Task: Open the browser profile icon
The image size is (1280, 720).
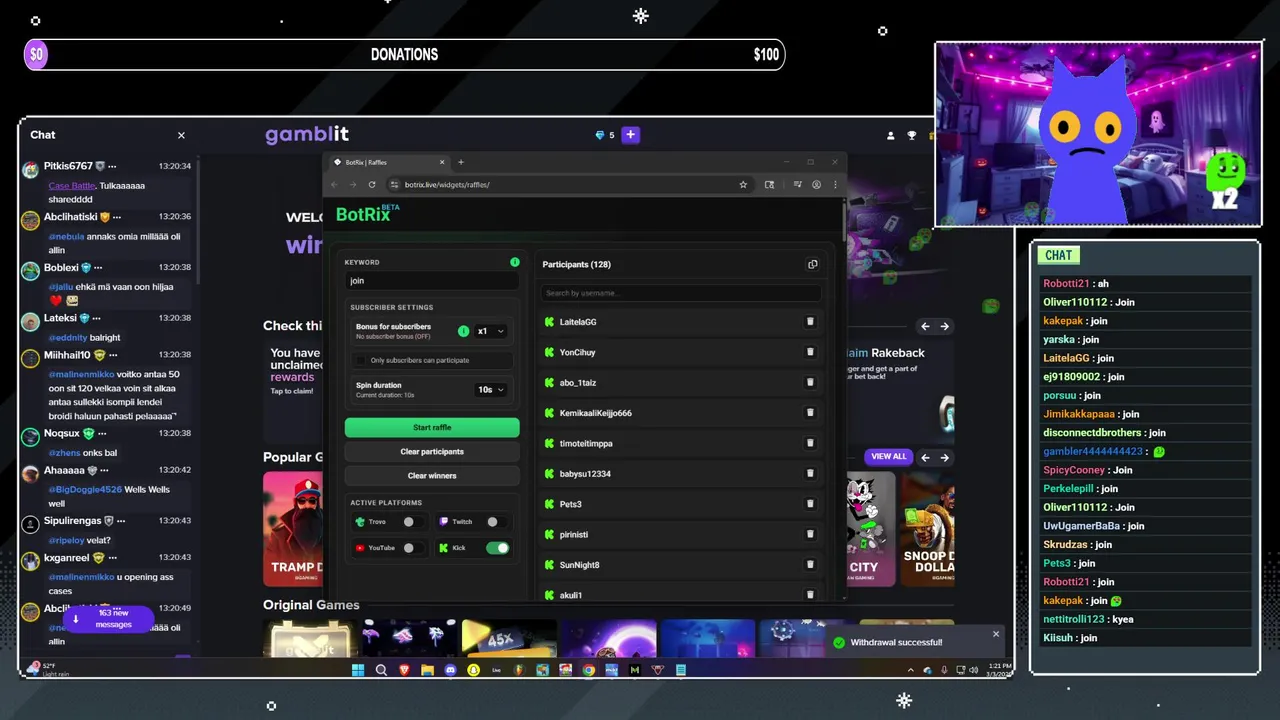Action: (816, 184)
